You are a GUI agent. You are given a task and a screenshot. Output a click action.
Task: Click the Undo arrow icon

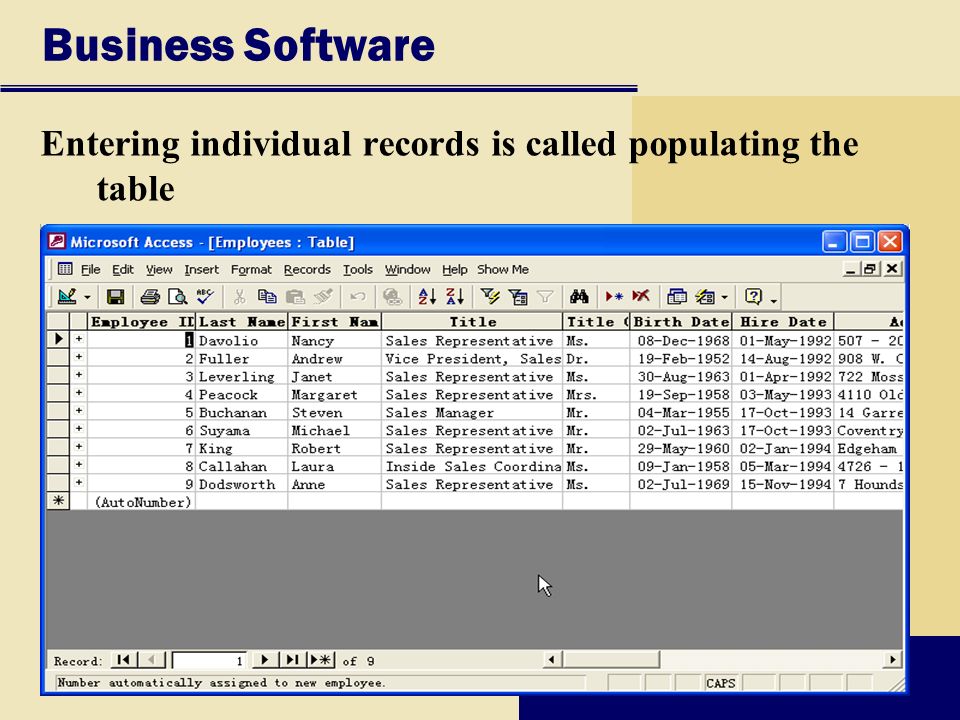coord(358,297)
